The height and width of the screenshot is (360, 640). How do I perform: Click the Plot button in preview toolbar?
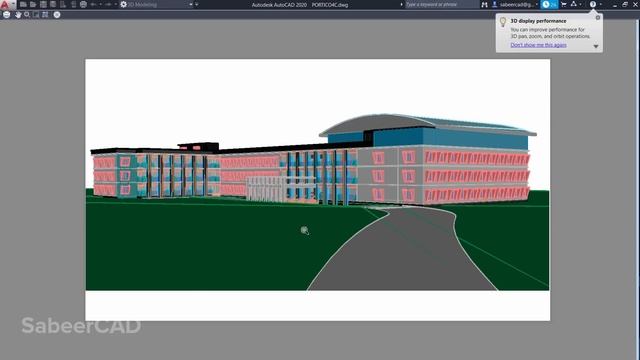point(7,15)
